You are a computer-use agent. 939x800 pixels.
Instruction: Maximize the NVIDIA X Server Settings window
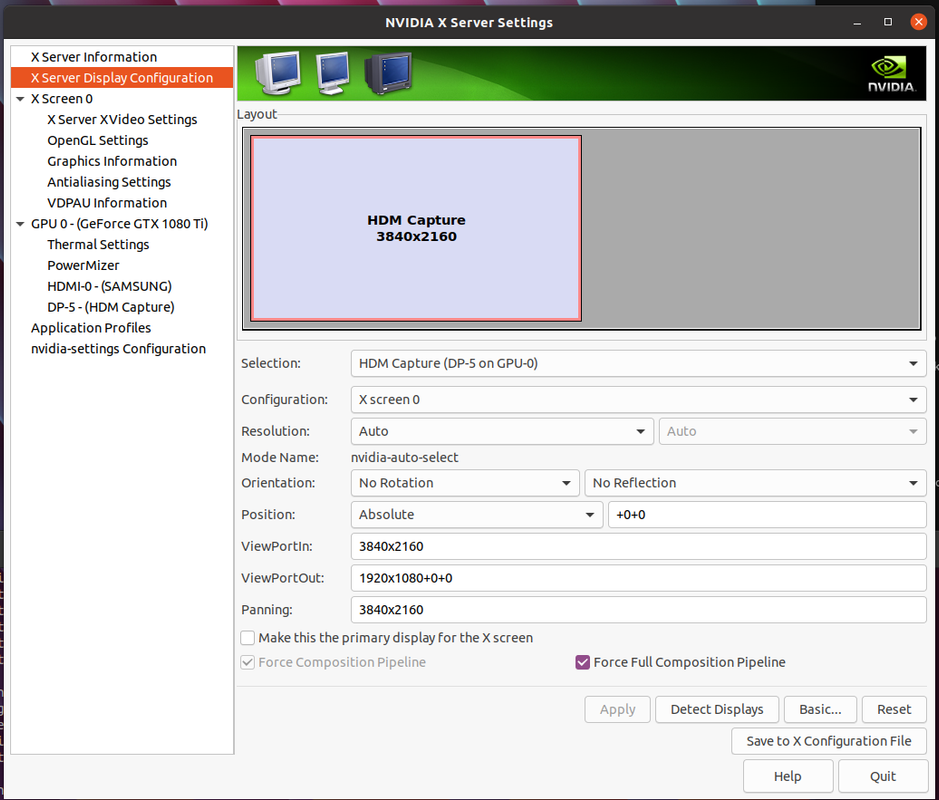point(888,22)
